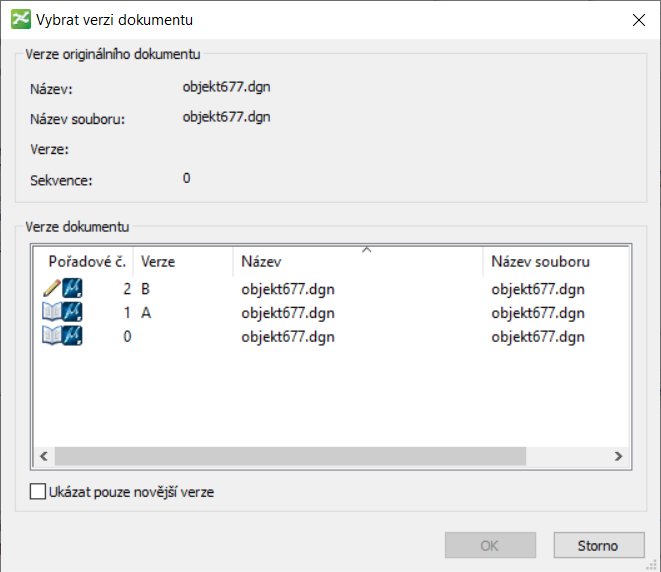The height and width of the screenshot is (572, 661).
Task: Enable 'Ukázat pouze novější verze' checkbox
Action: pyautogui.click(x=39, y=492)
